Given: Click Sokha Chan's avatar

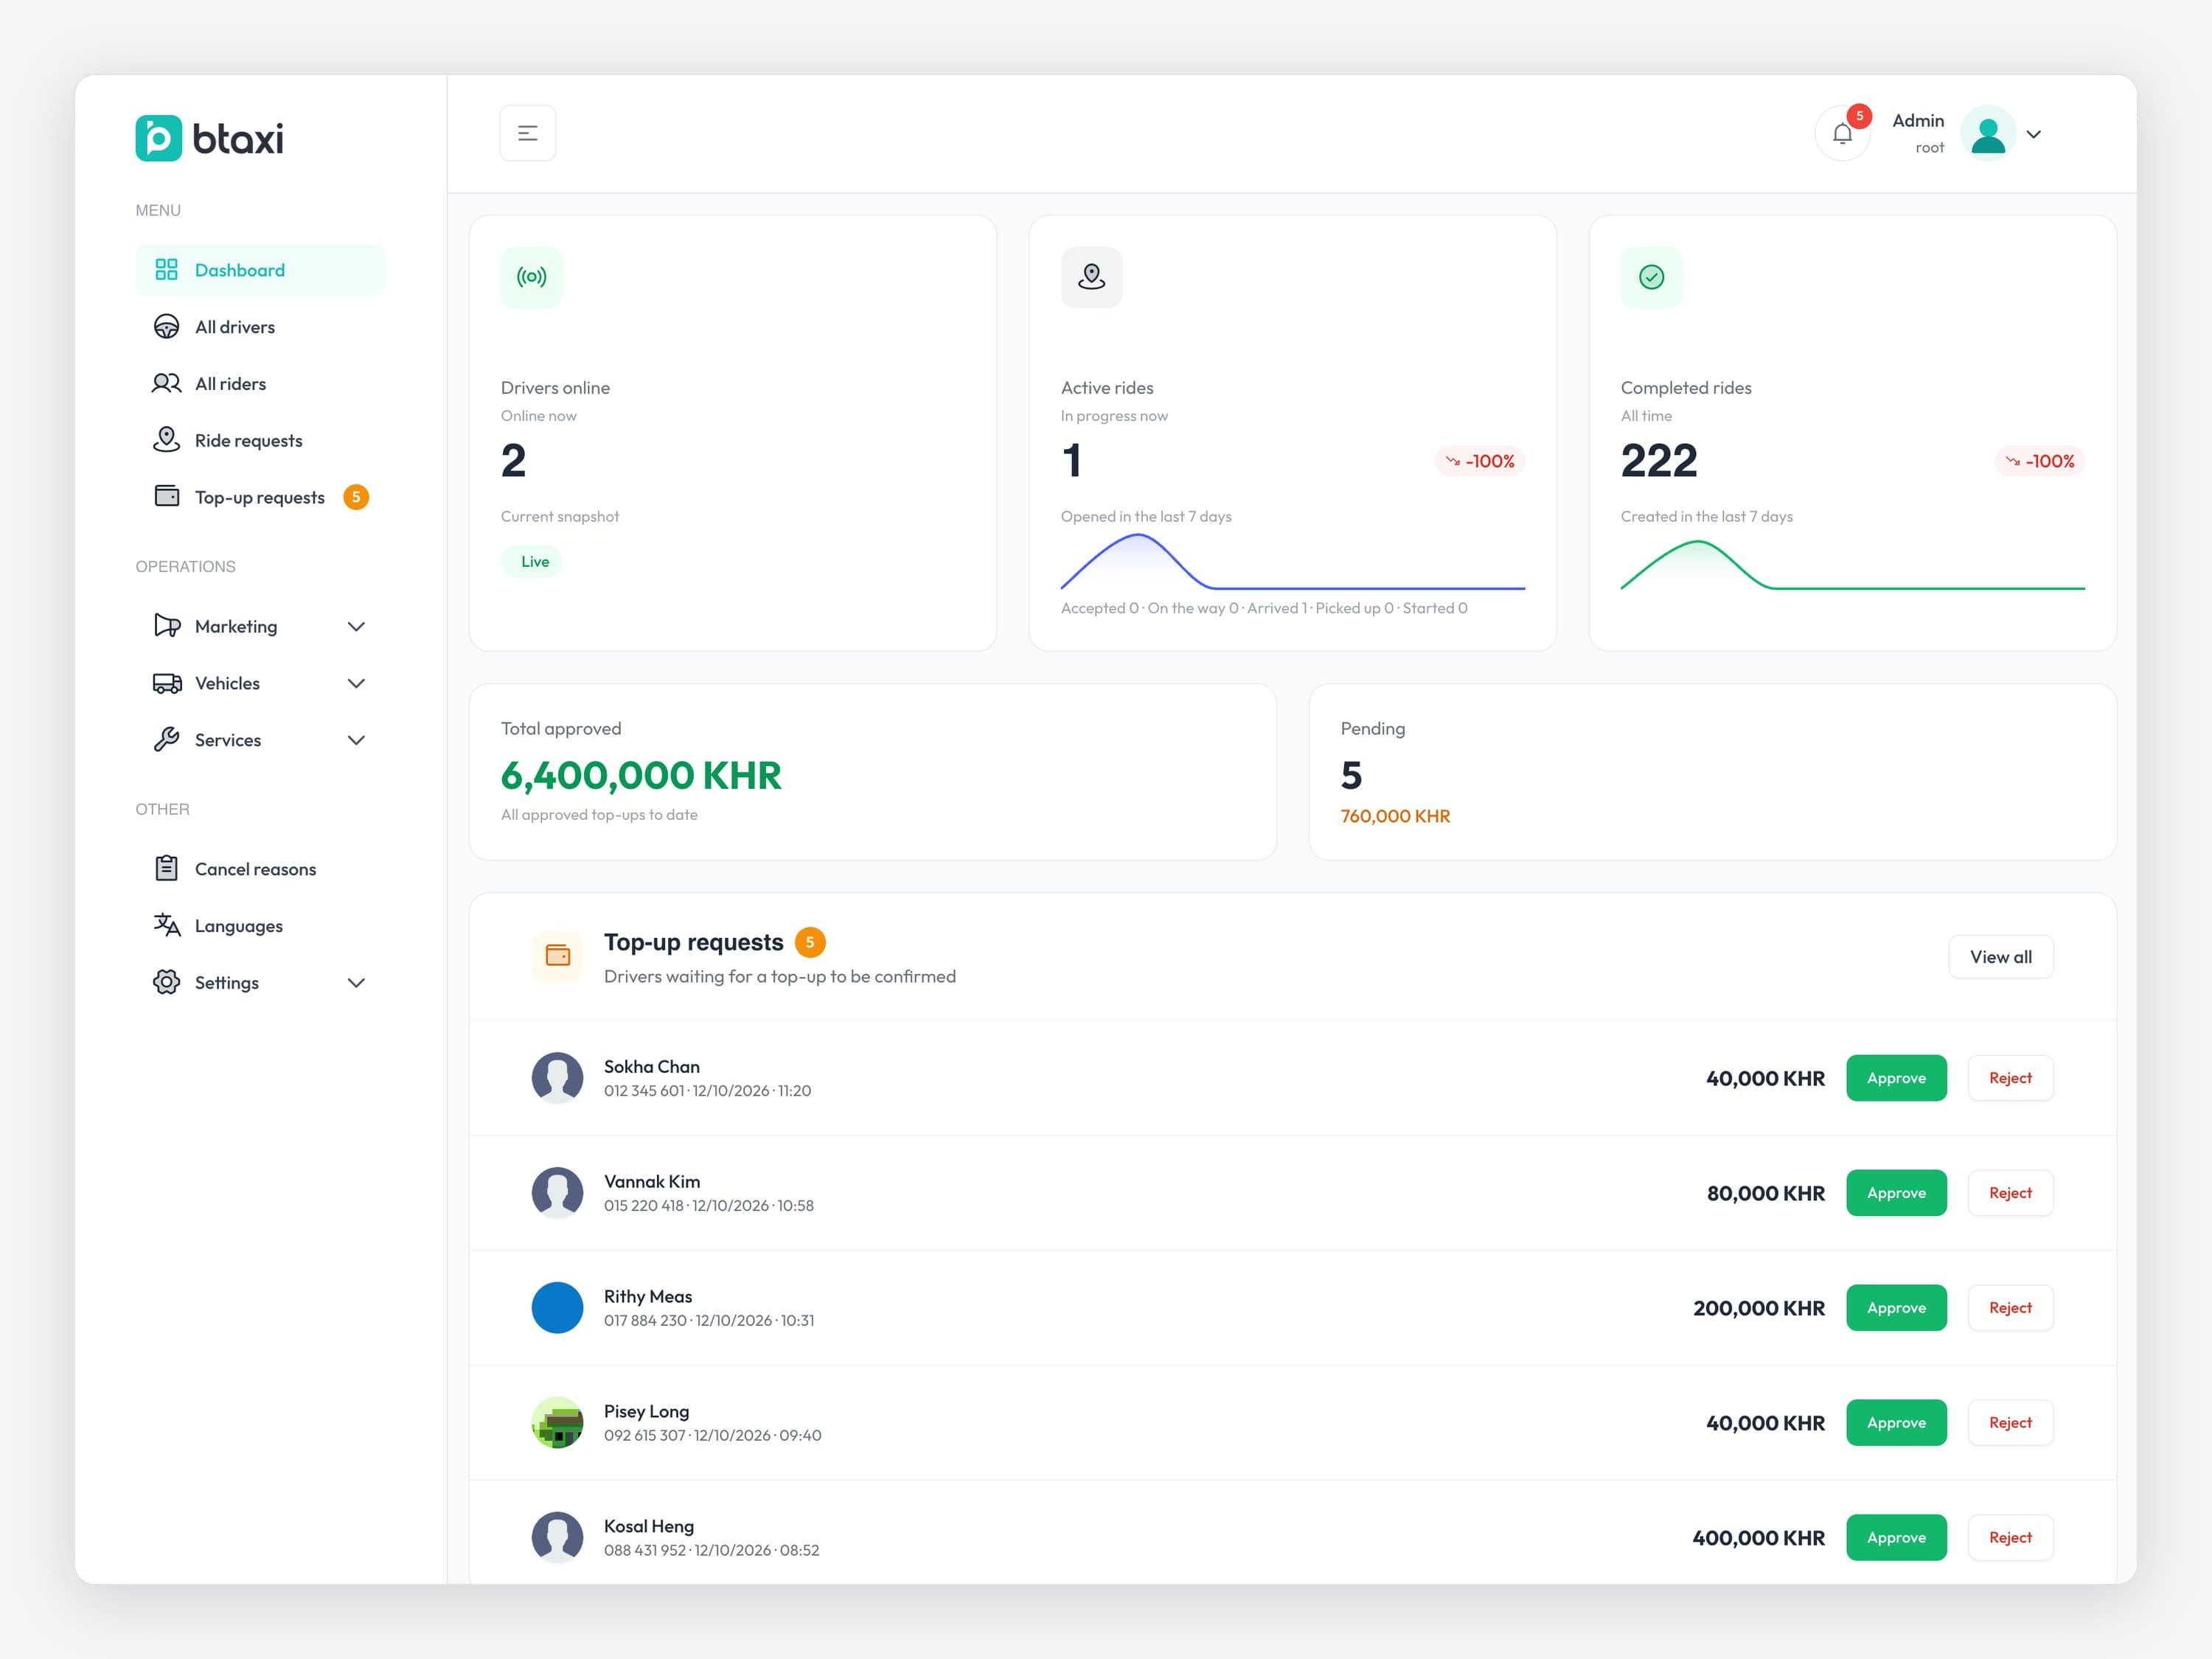Looking at the screenshot, I should coord(557,1078).
